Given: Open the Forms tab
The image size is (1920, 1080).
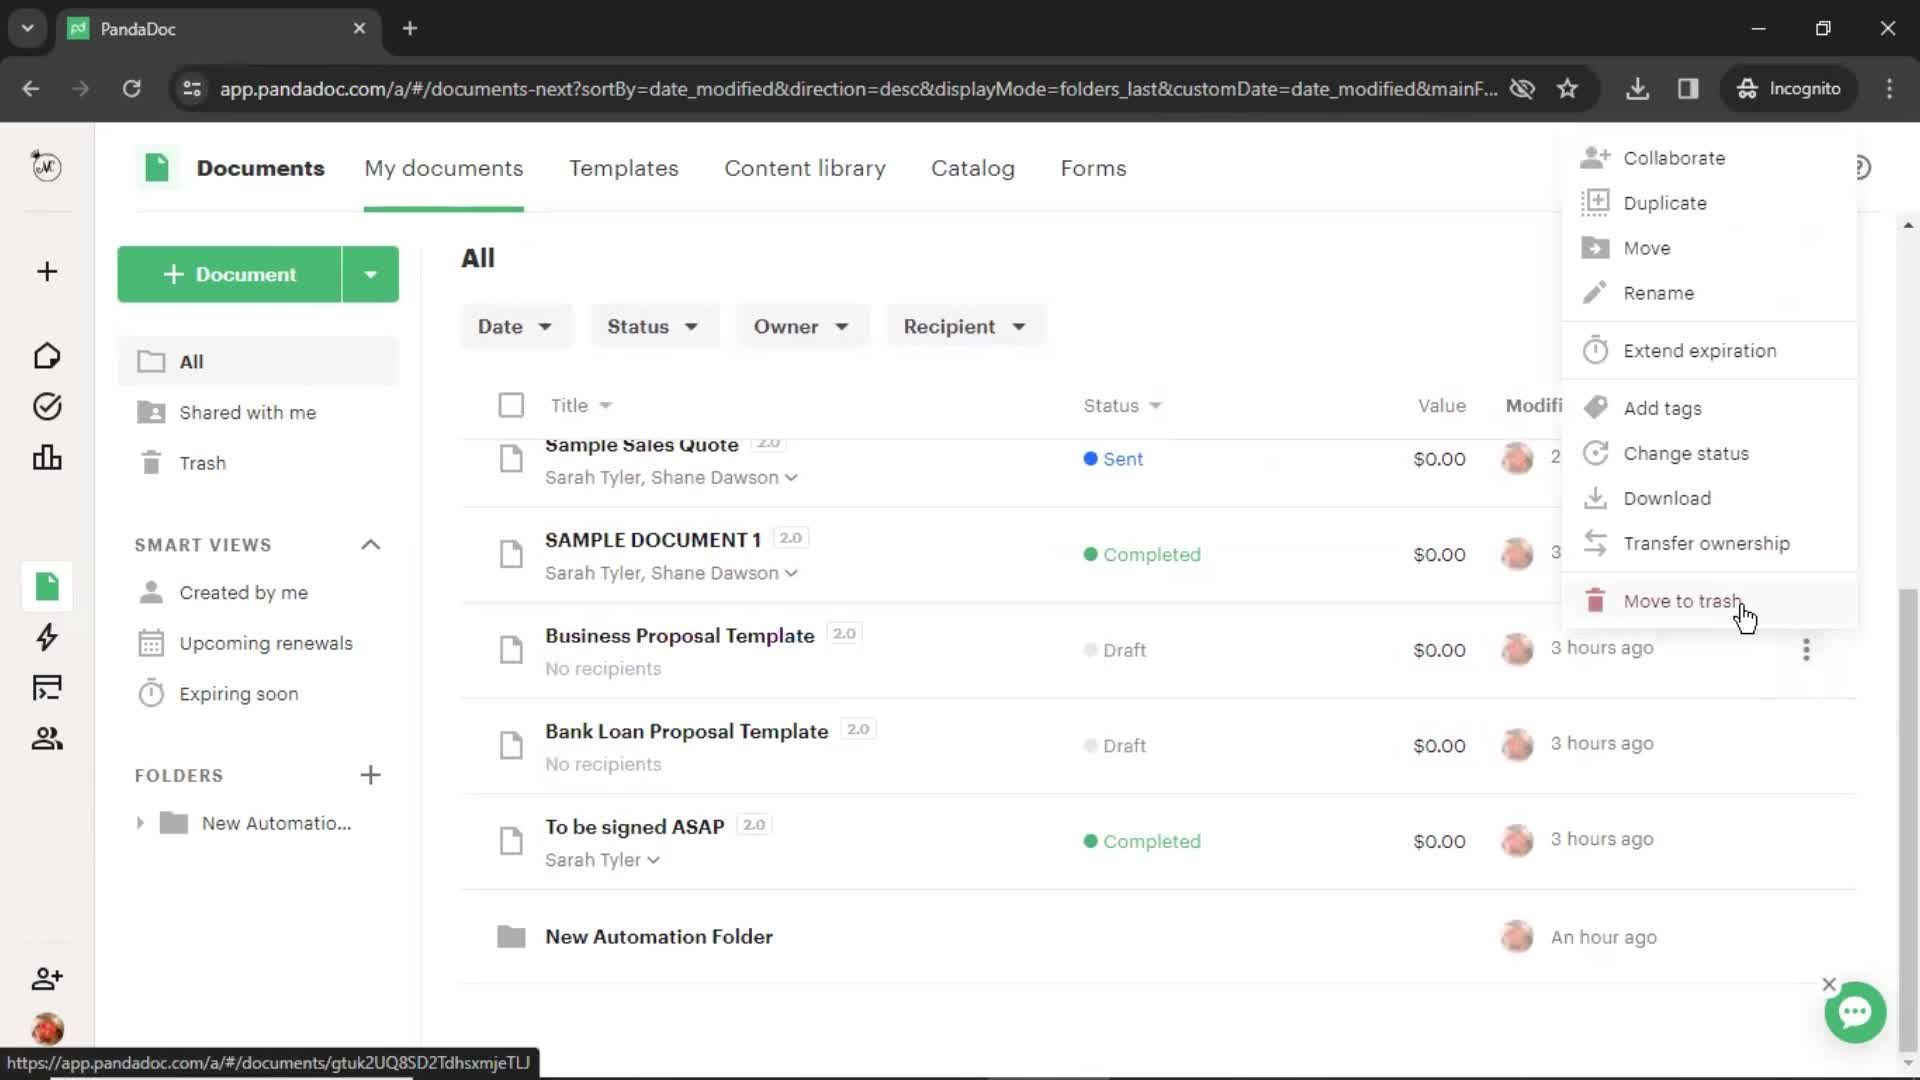Looking at the screenshot, I should coord(1093,168).
